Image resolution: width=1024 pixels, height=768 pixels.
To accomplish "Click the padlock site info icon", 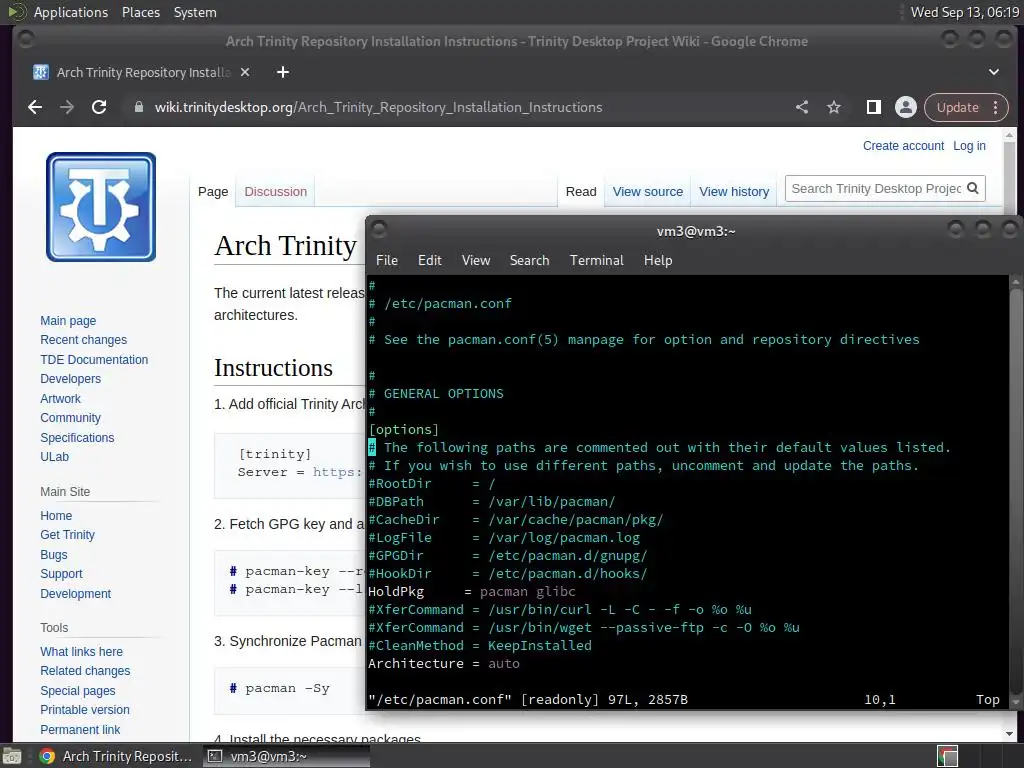I will pyautogui.click(x=138, y=107).
